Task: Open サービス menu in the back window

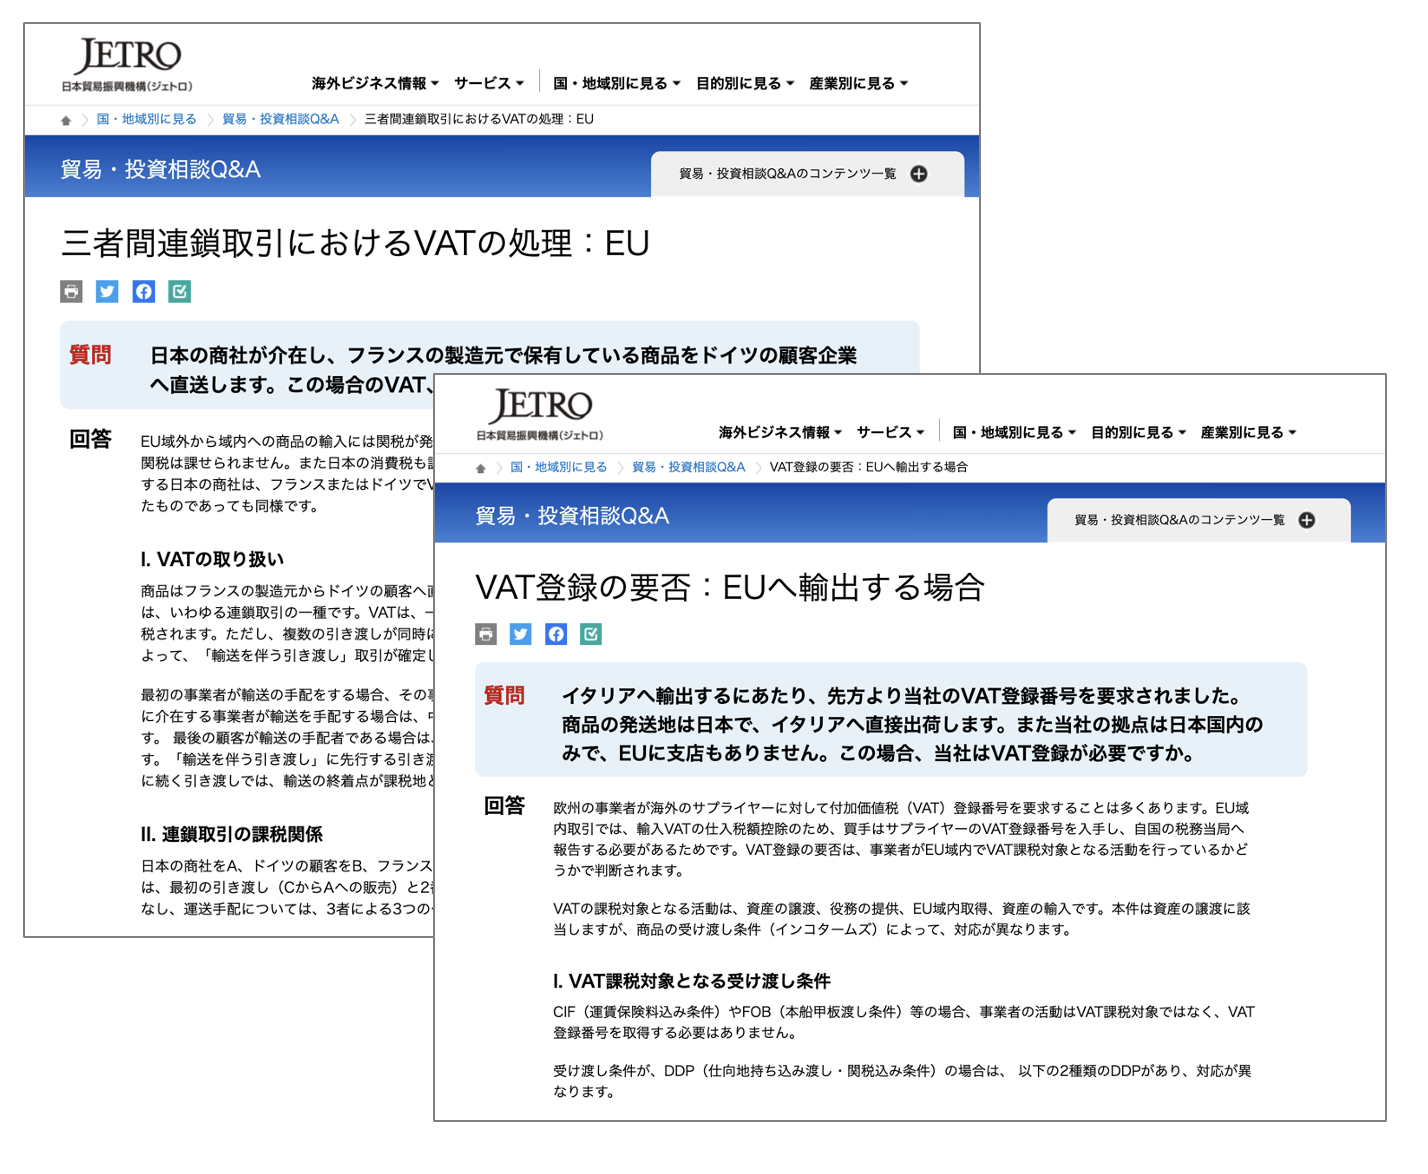Action: coord(489,84)
